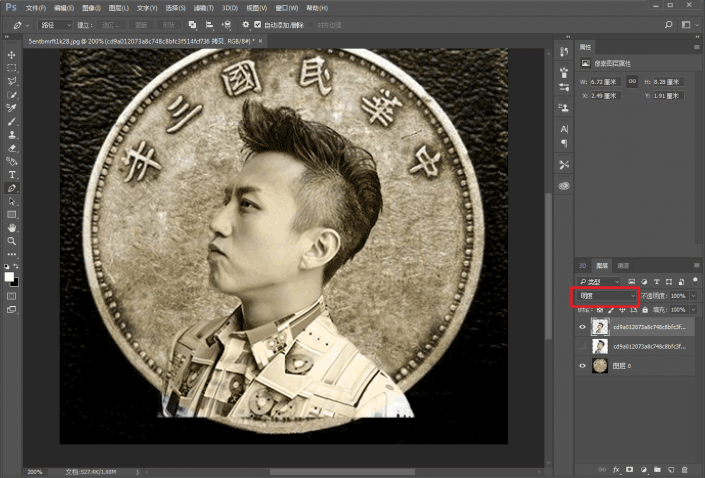Select the Eraser tool
Image resolution: width=705 pixels, height=478 pixels.
tap(12, 148)
